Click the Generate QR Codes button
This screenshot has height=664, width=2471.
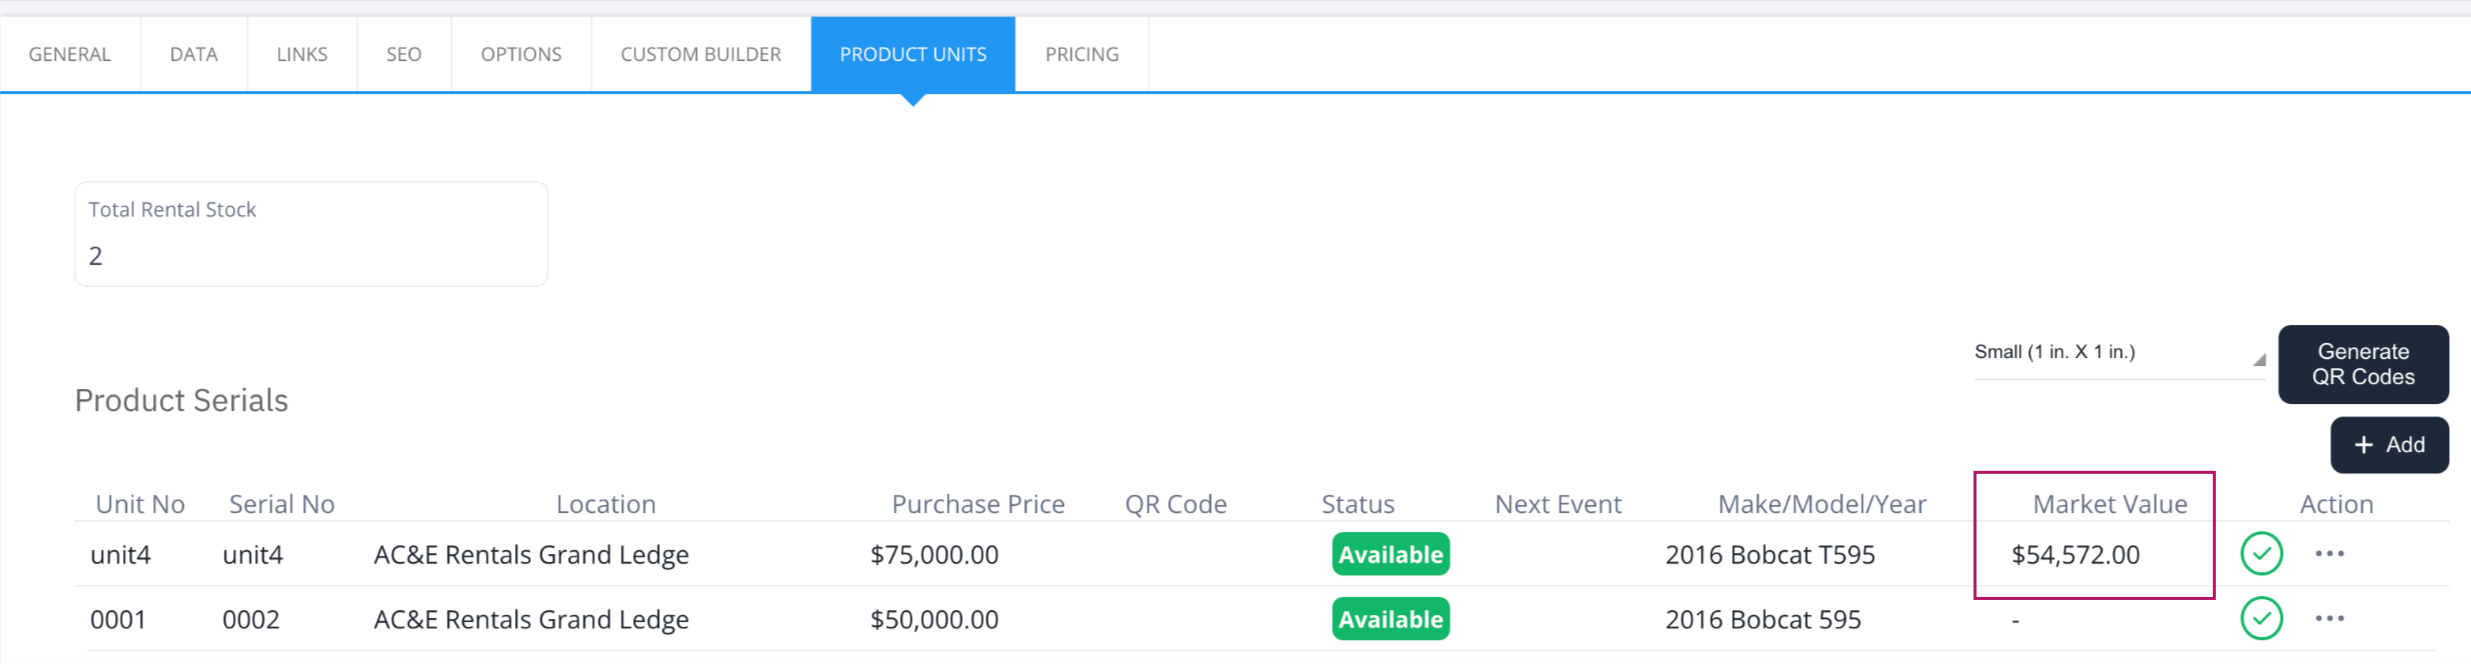tap(2363, 364)
